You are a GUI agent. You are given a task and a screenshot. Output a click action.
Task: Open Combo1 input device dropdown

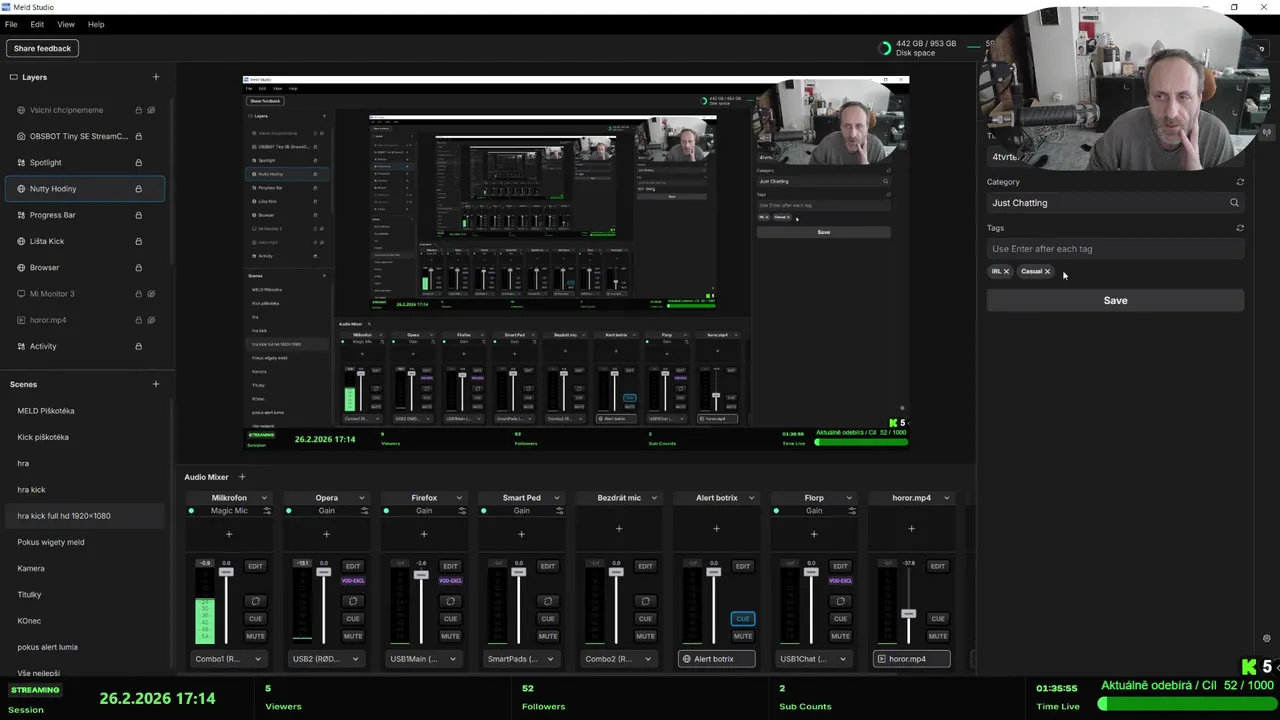click(229, 659)
